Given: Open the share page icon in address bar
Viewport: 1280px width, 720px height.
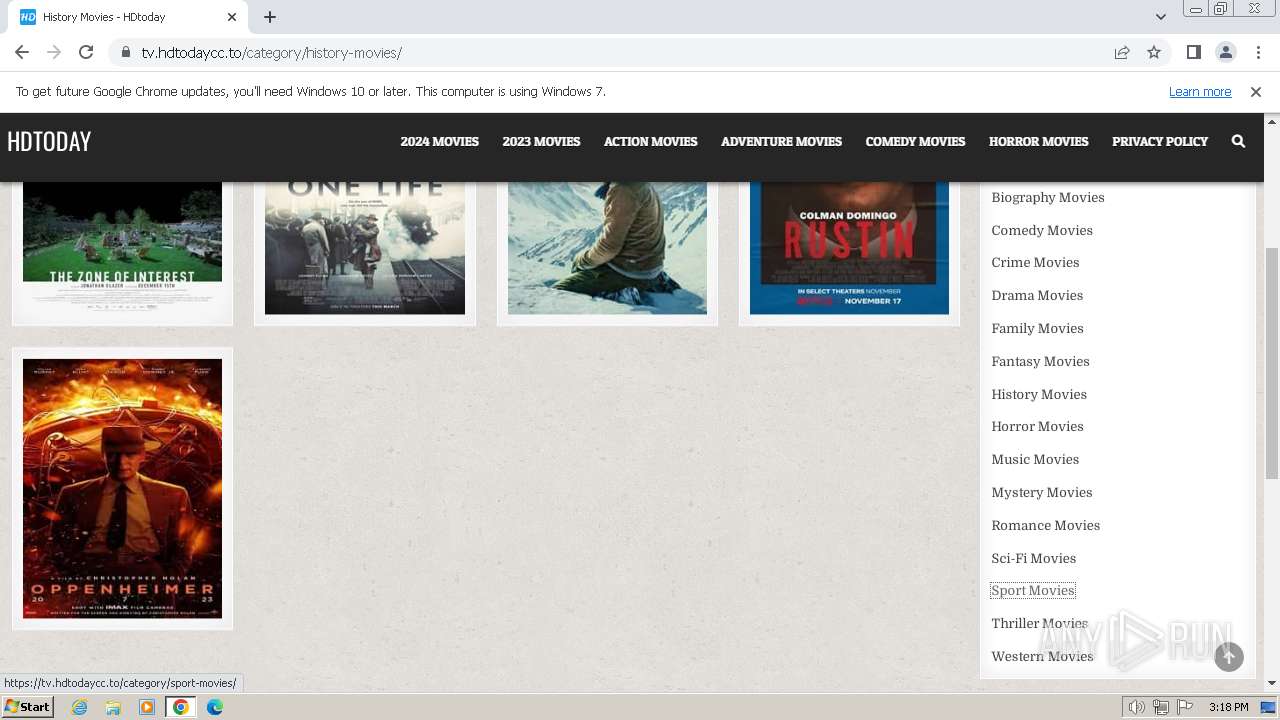Looking at the screenshot, I should click(1122, 52).
